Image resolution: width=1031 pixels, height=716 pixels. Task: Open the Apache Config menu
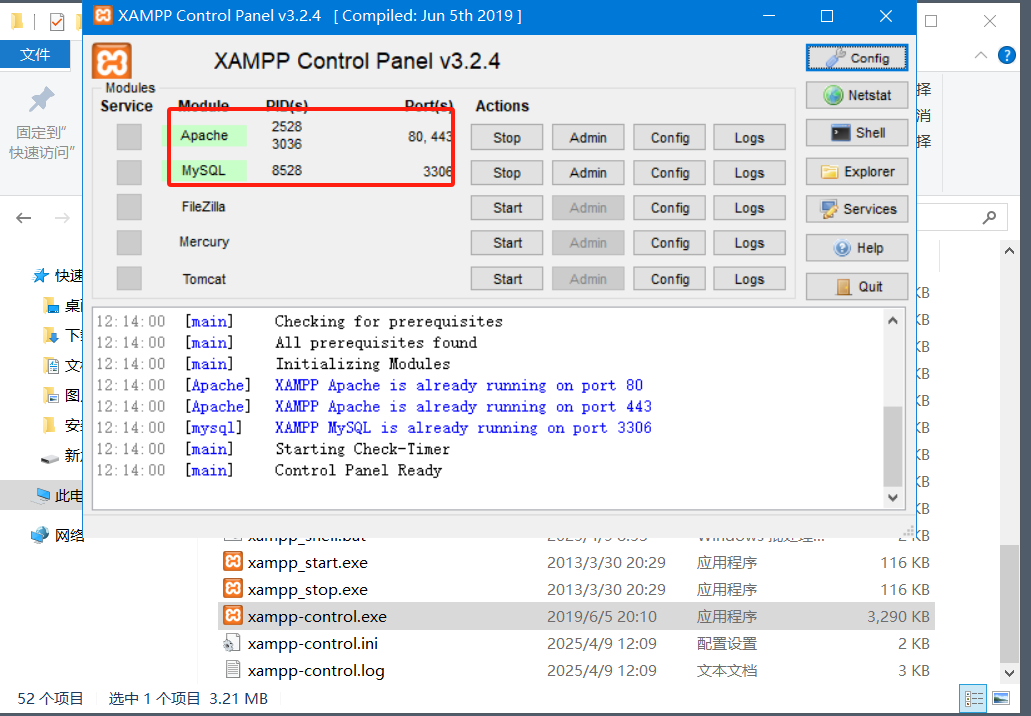669,137
